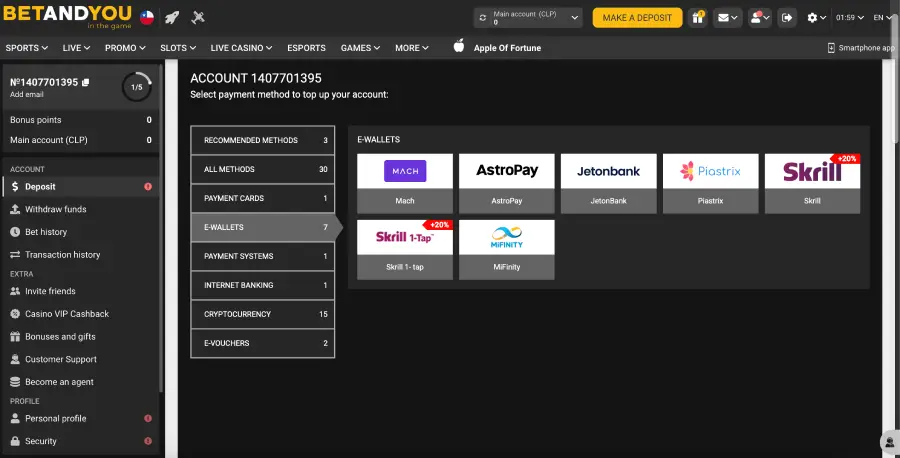Screen dimensions: 900x458
Task: Click the log out arrow icon
Action: pos(787,18)
